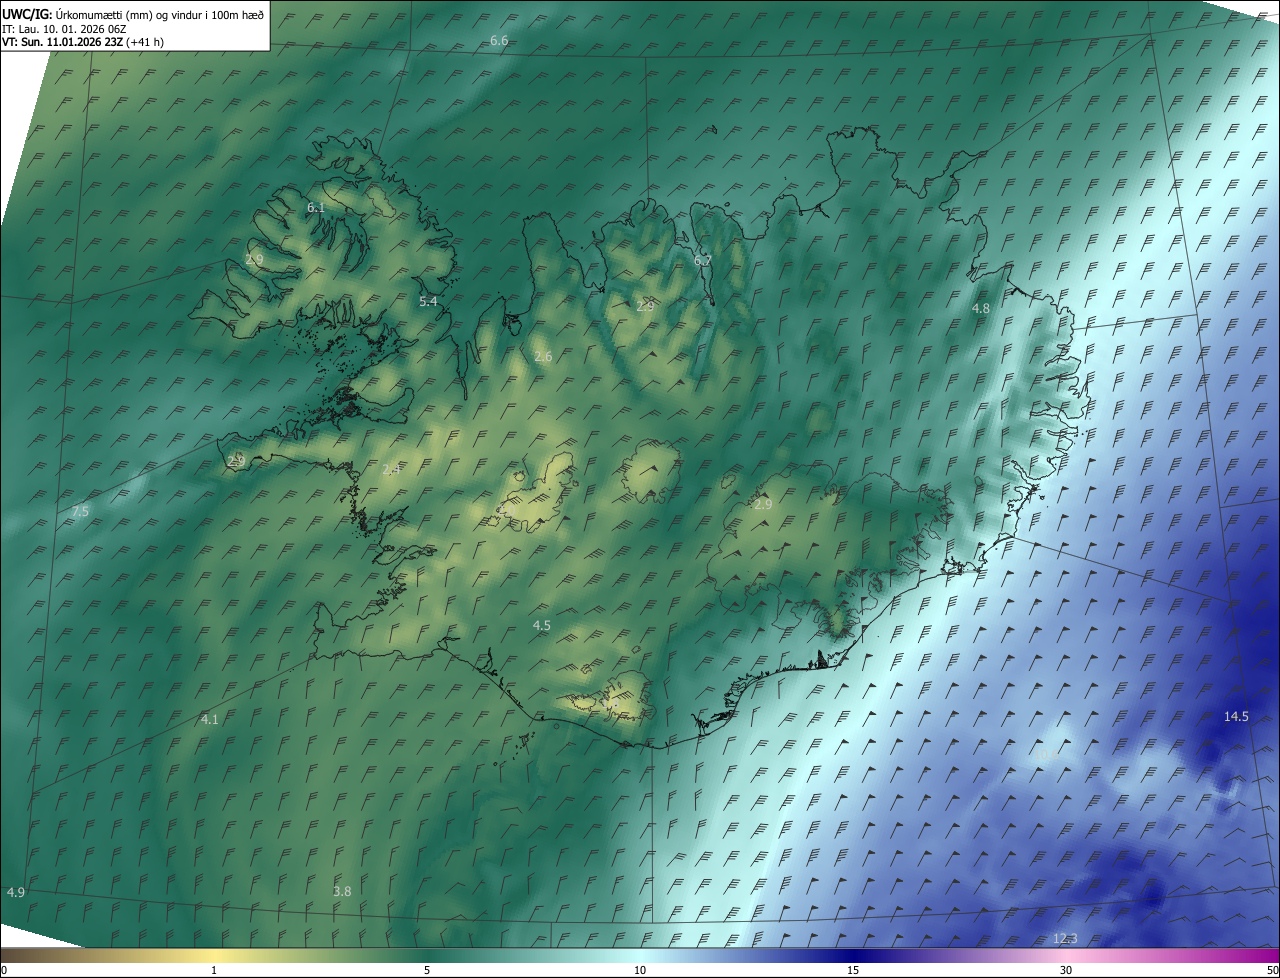
Task: Click the '10' tick on the color scale
Action: 640,971
